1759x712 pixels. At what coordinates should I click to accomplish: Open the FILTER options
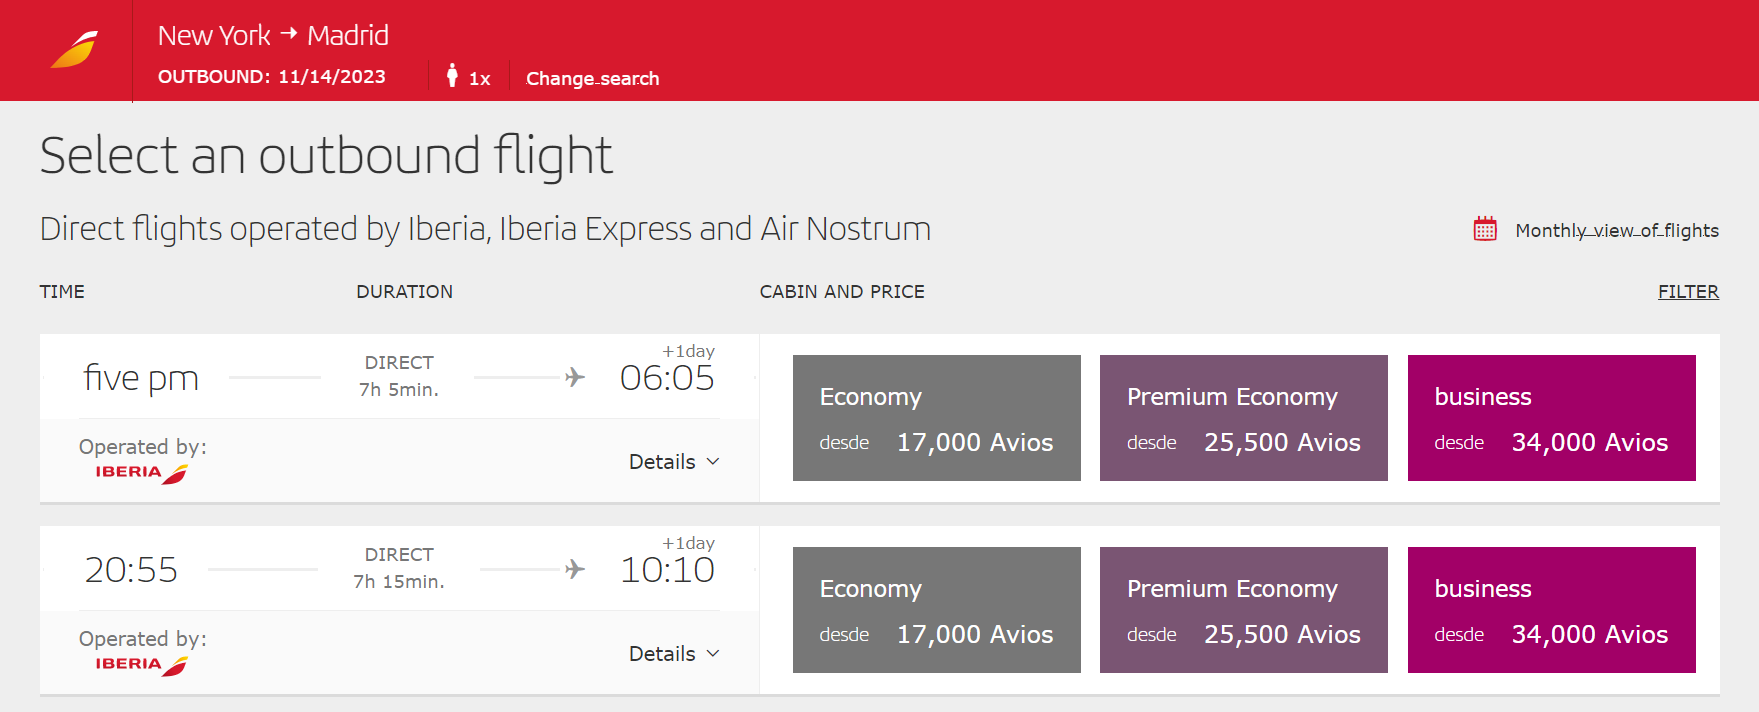tap(1688, 291)
